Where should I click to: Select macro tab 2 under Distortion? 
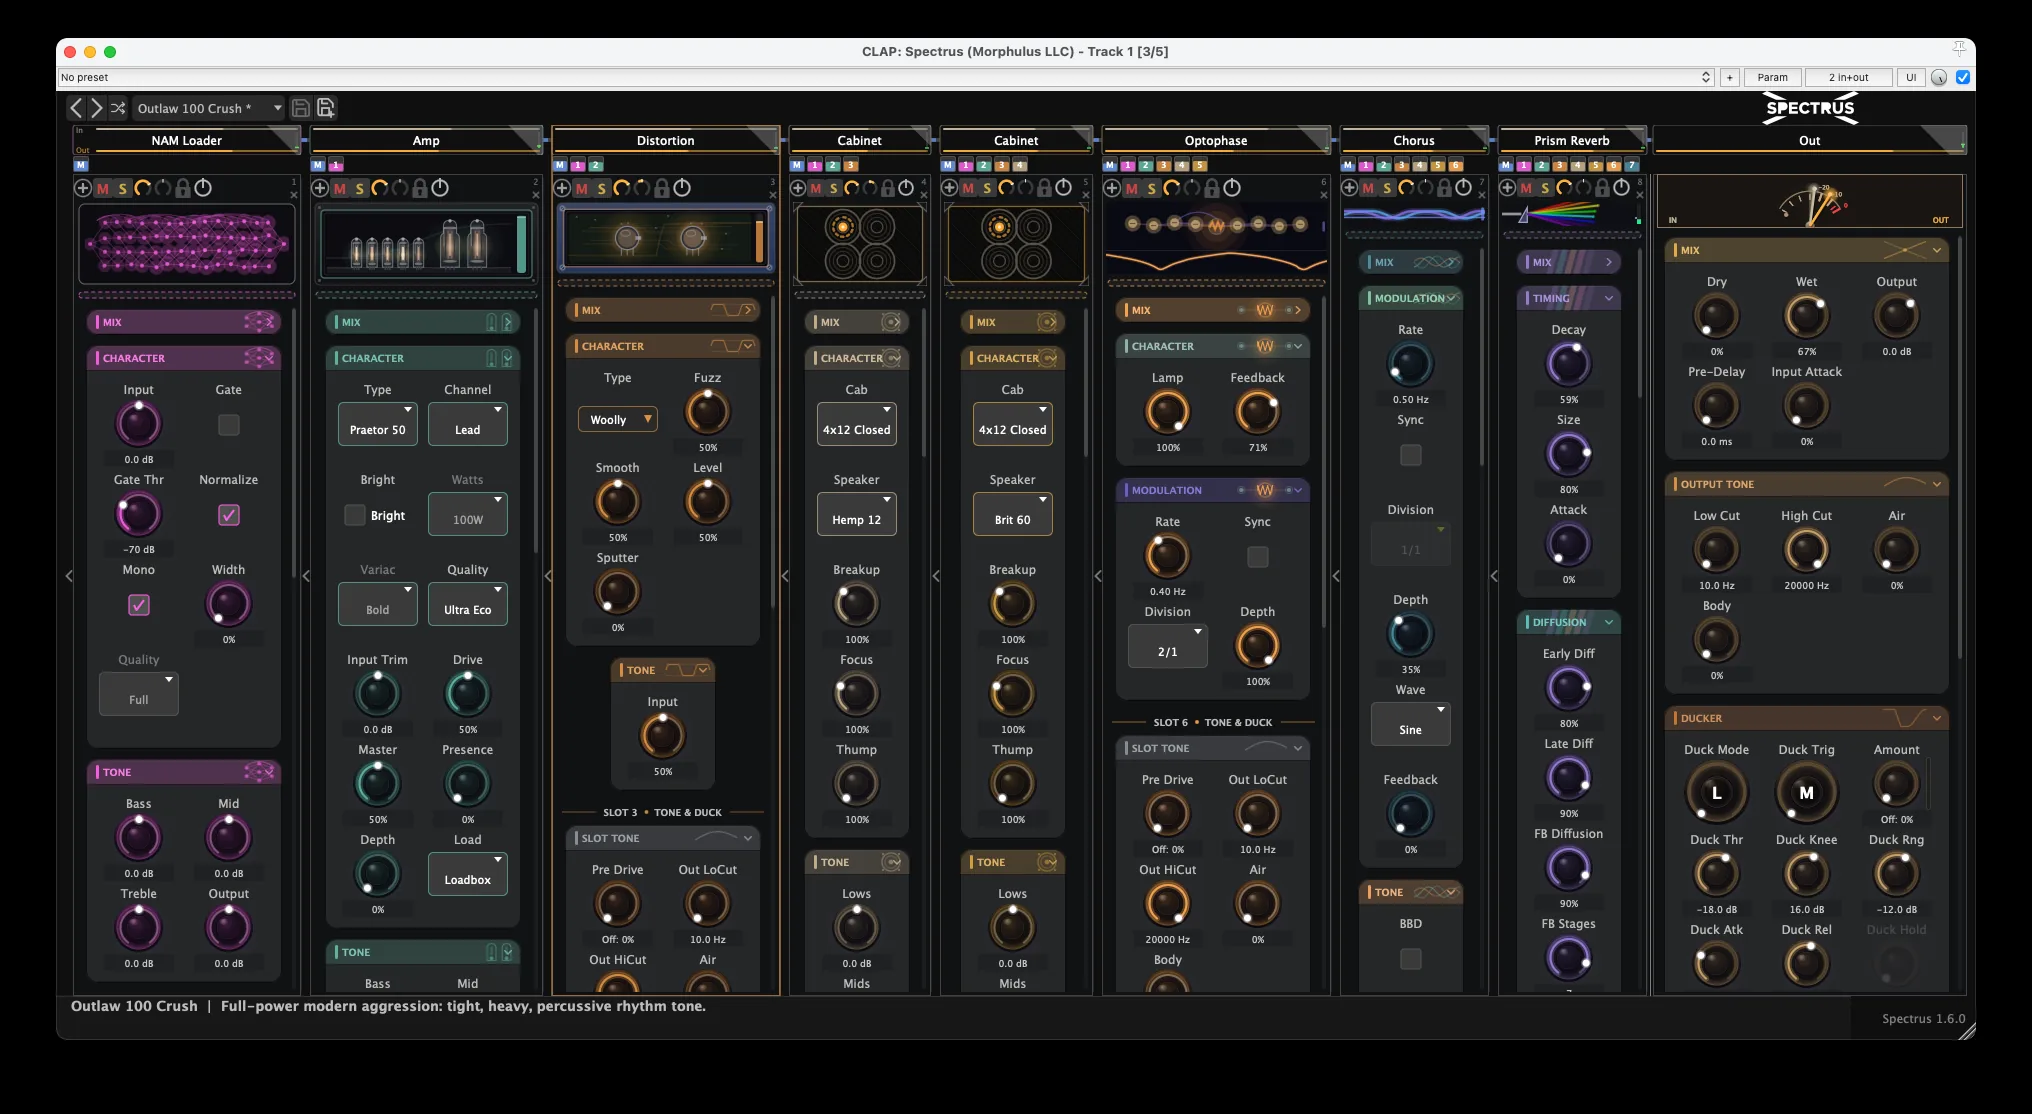(x=596, y=165)
